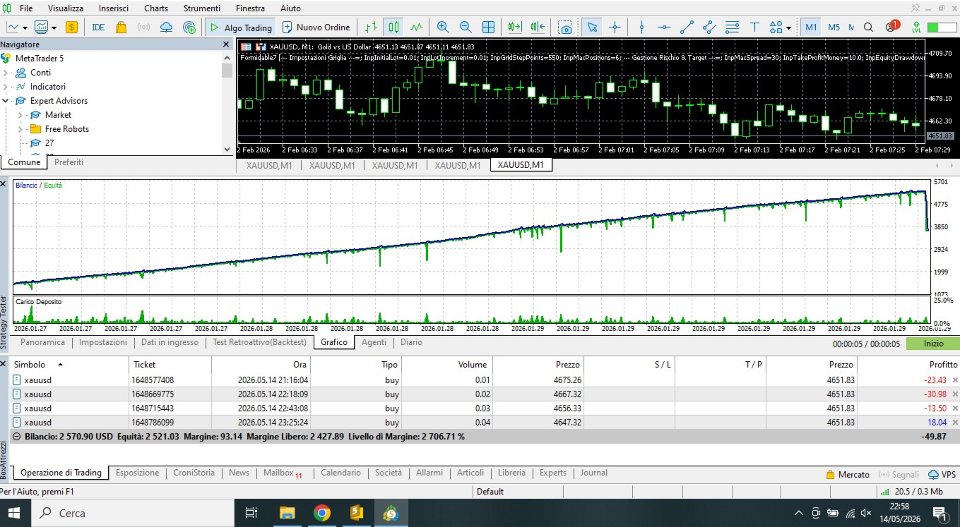
Task: Take a chart screenshot with camera icon
Action: (x=566, y=28)
